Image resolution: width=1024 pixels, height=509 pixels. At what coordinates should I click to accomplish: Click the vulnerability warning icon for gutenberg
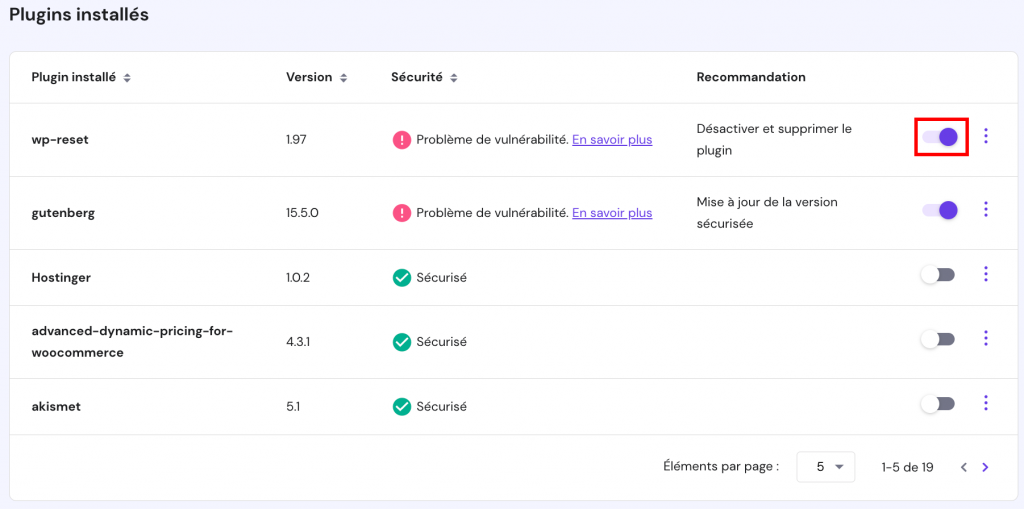[x=402, y=213]
